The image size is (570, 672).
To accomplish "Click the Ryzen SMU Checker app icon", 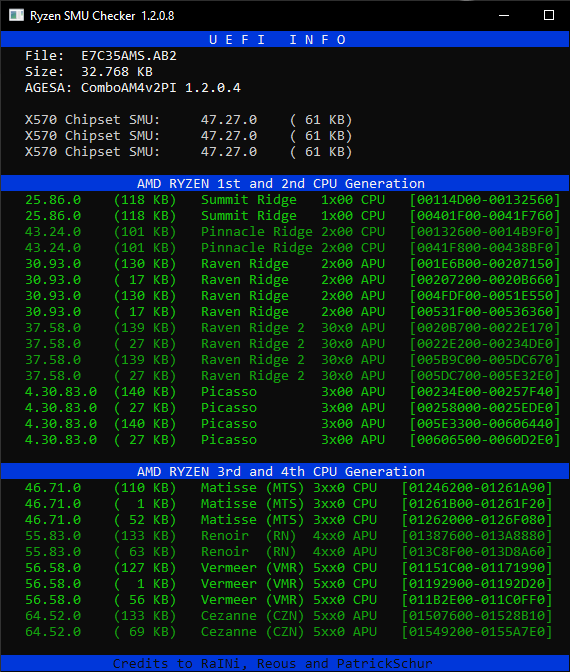I will click(x=16, y=15).
